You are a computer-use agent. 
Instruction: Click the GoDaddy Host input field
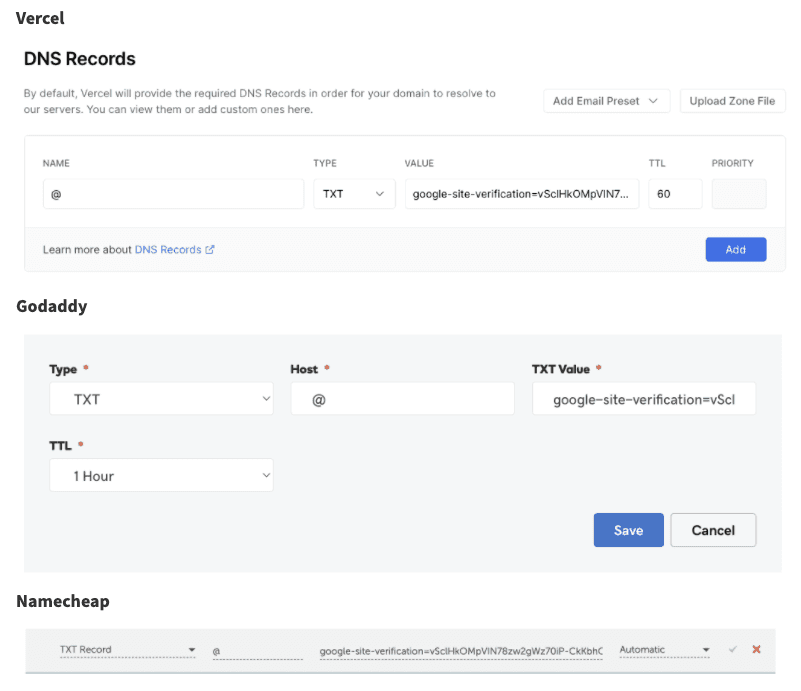(402, 399)
